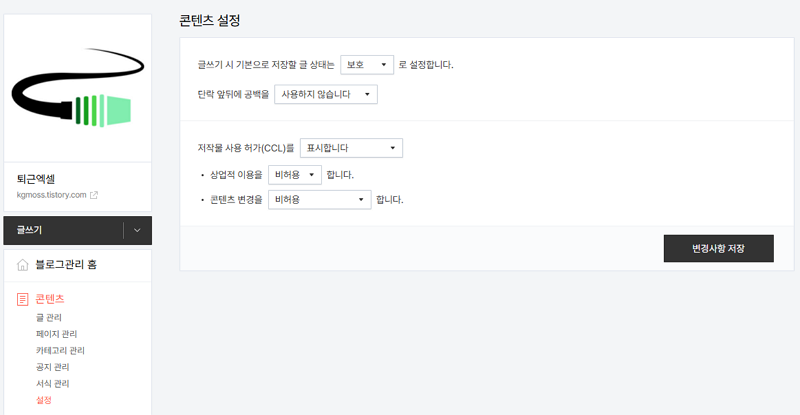Screen dimensions: 800x415
Task: Click the label 단락 앞뒤에 공백을
Action: tap(233, 94)
